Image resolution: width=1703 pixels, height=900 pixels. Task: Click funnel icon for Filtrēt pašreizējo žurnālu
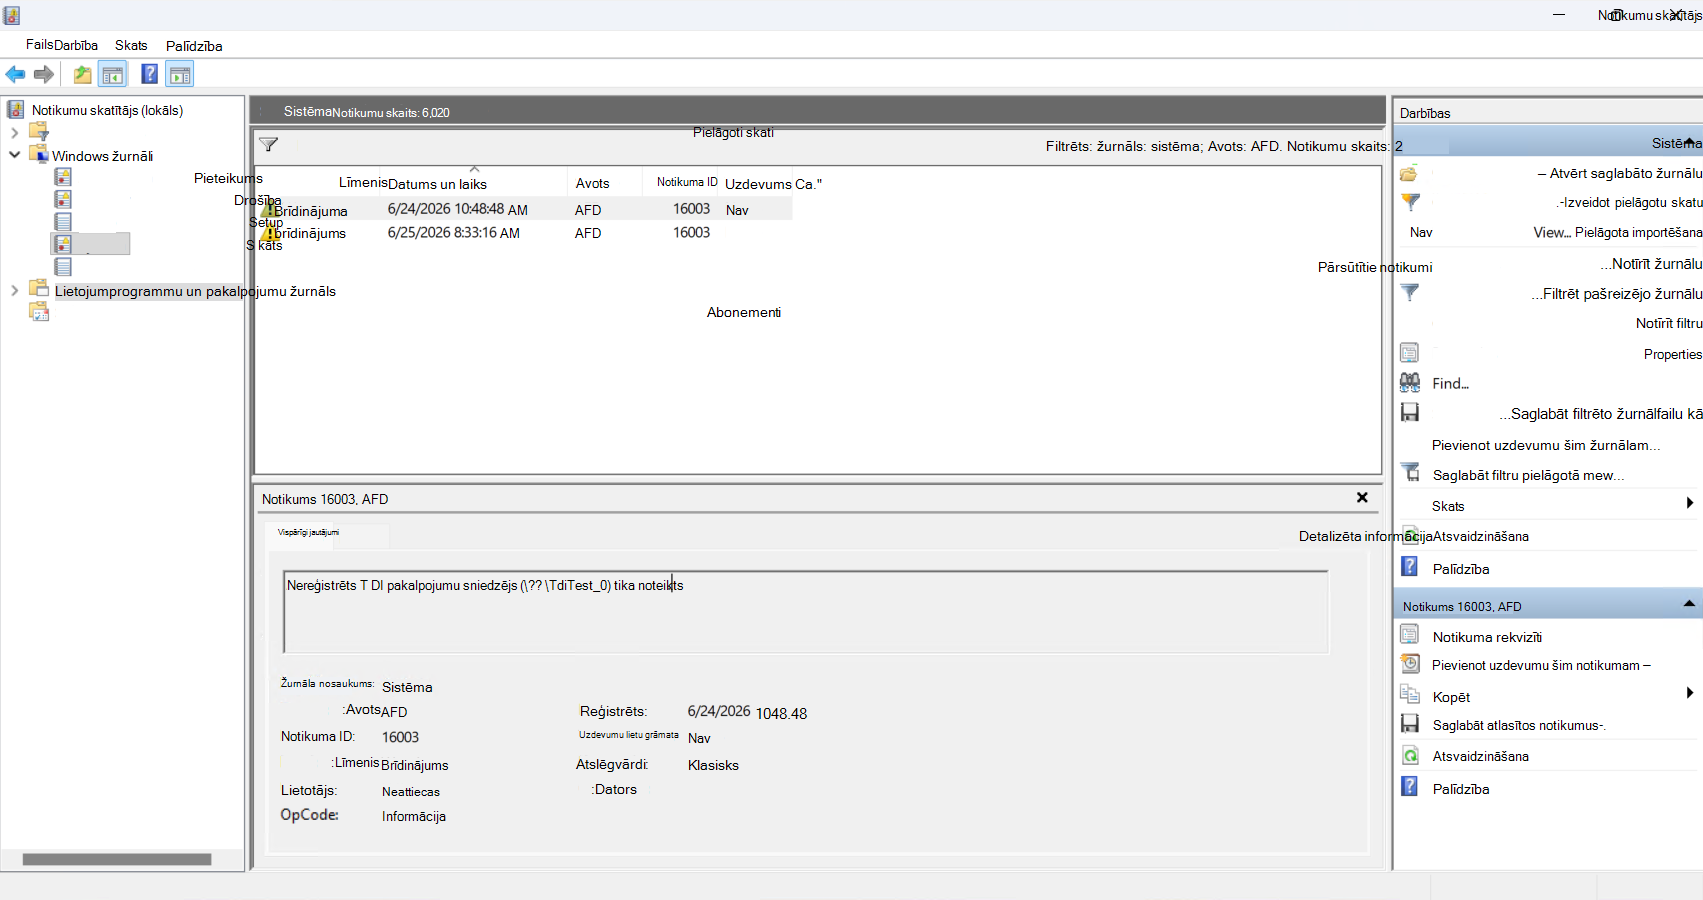[x=1410, y=293]
